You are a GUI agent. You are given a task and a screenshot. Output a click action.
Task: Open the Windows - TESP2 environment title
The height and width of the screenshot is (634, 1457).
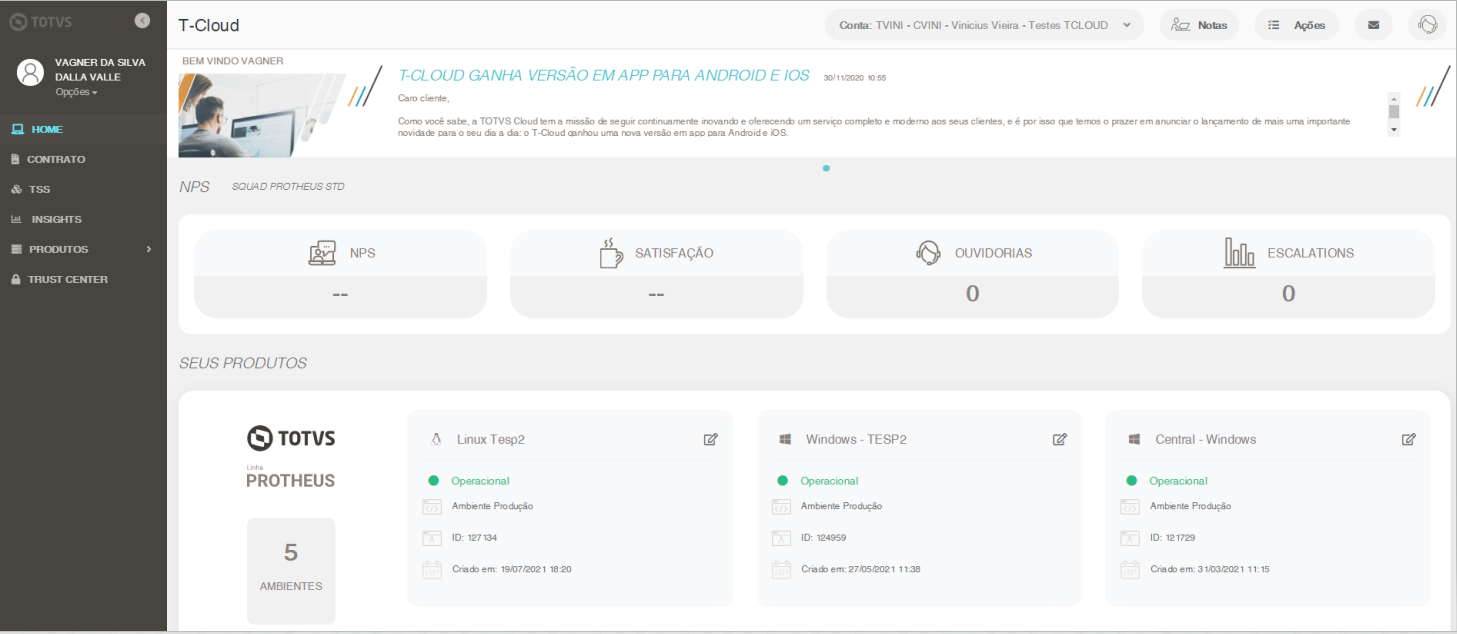pos(856,439)
